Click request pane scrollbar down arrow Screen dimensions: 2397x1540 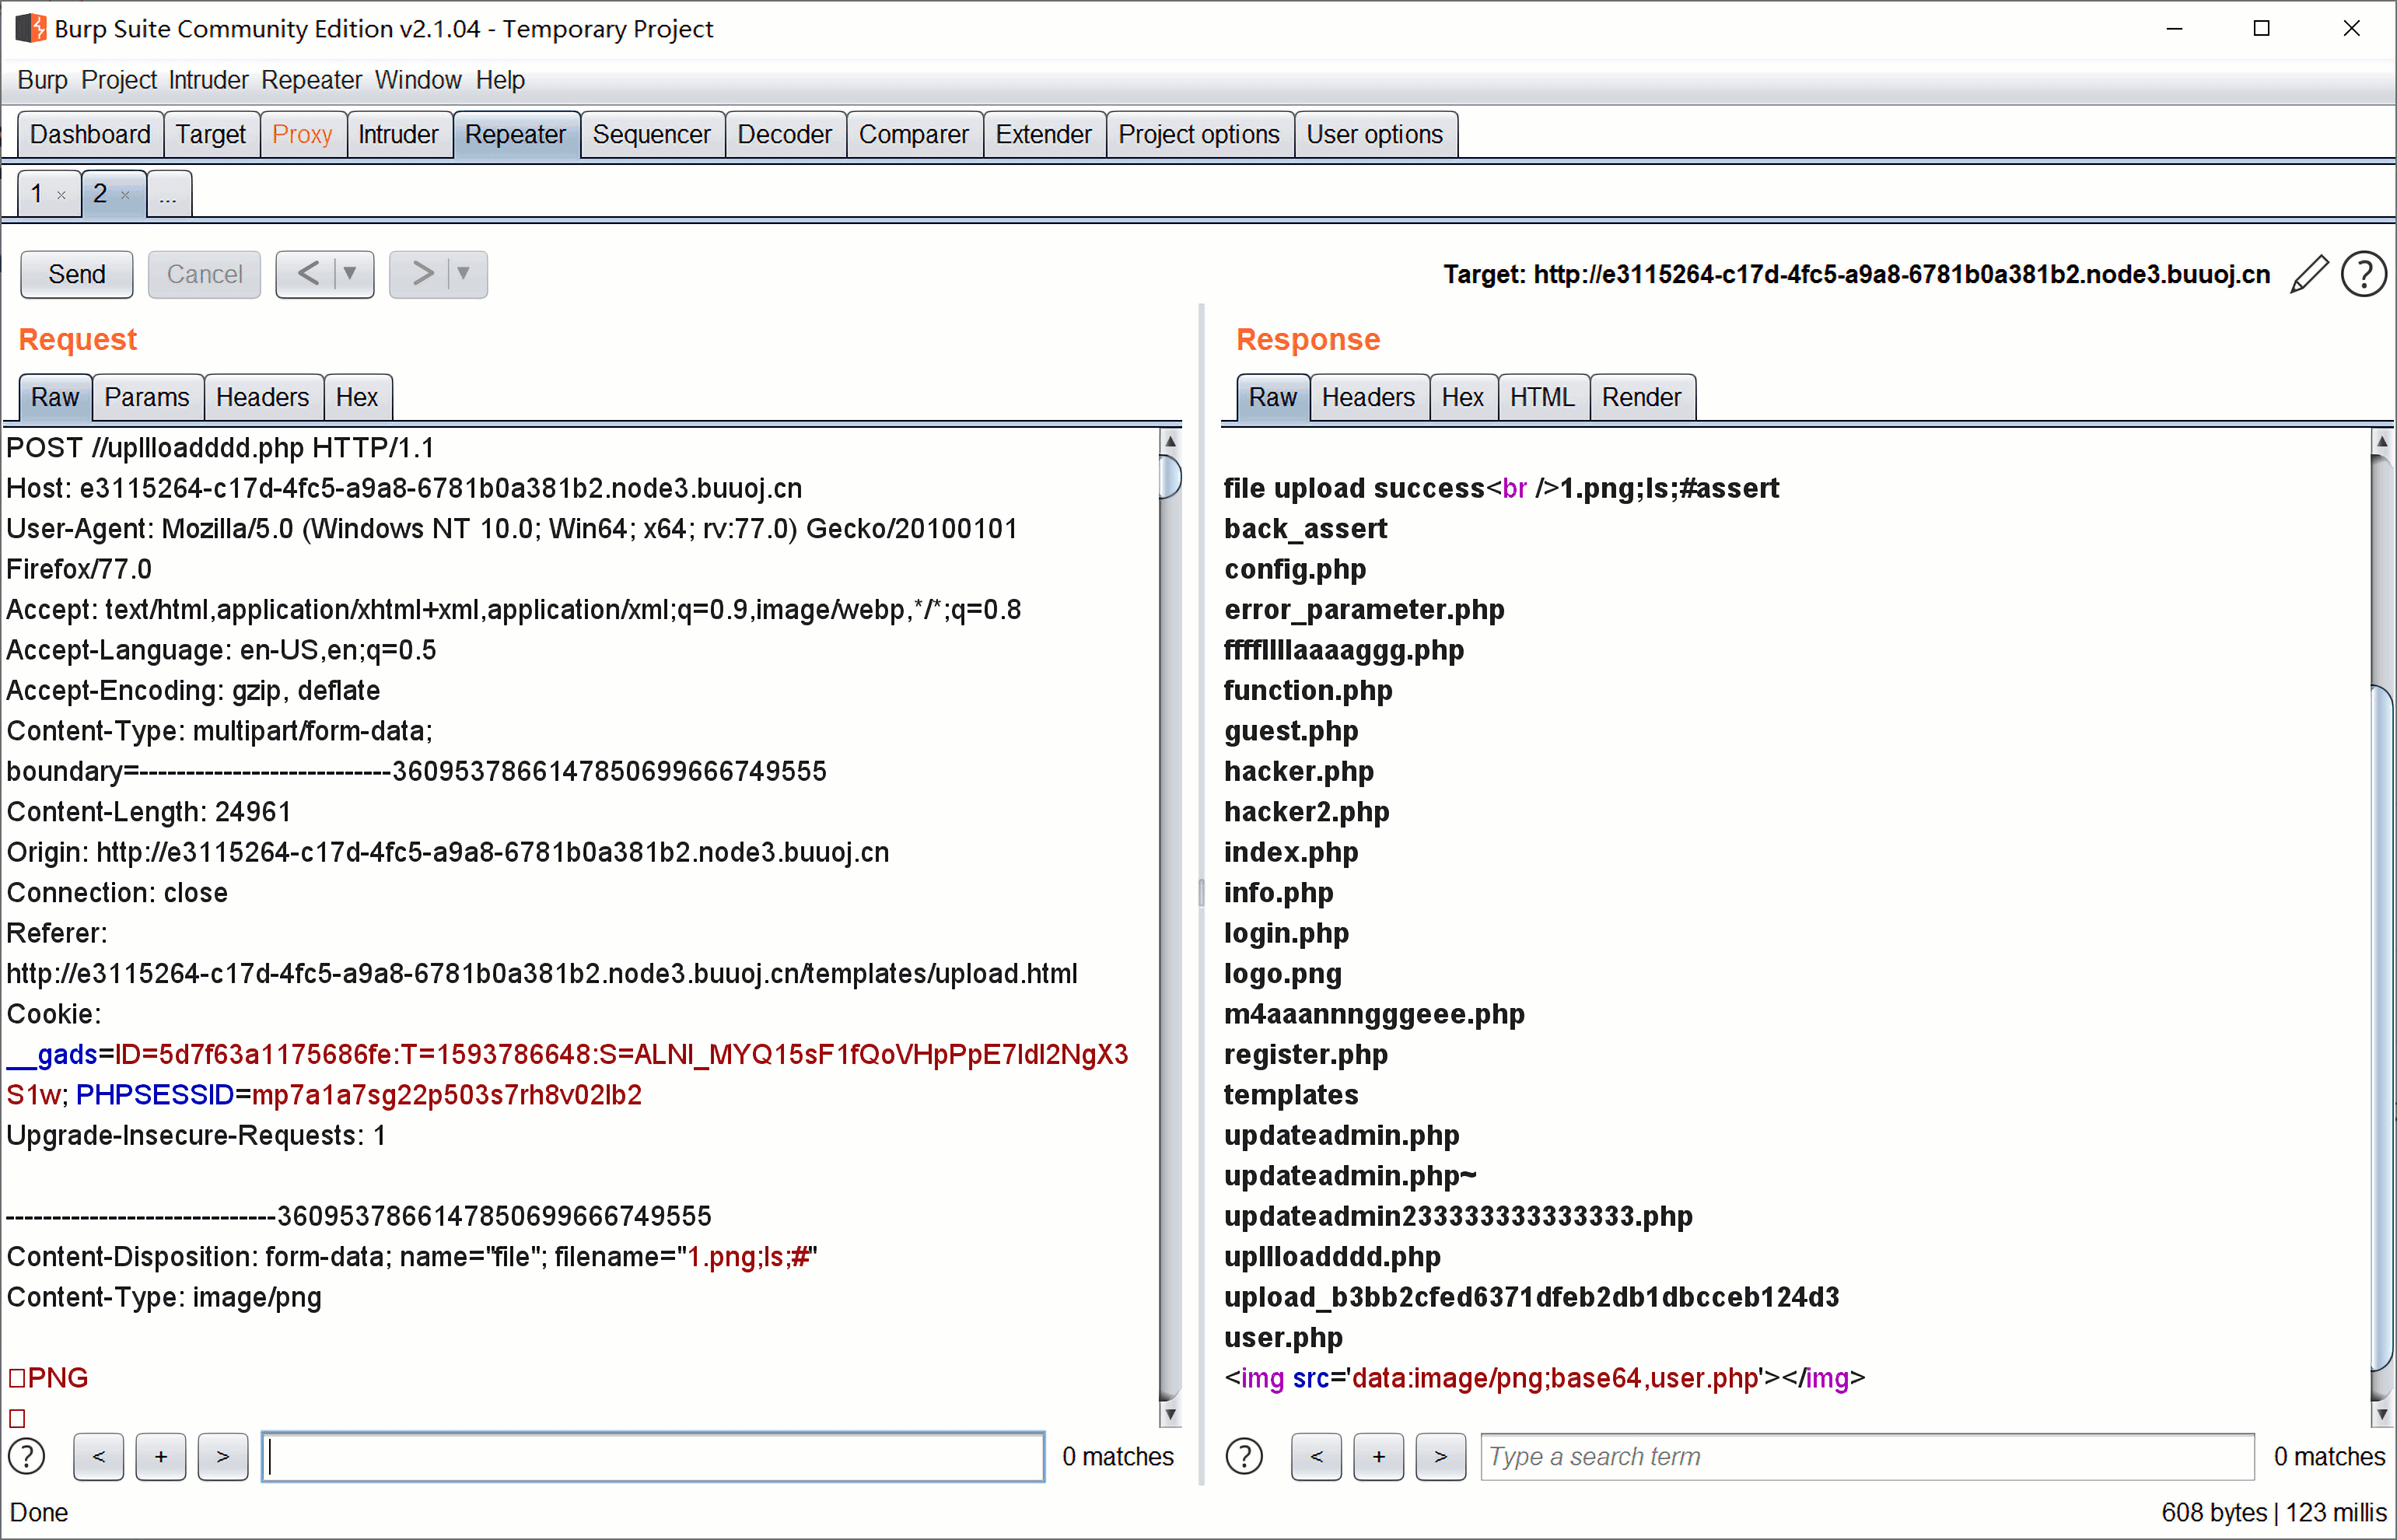click(1170, 1414)
